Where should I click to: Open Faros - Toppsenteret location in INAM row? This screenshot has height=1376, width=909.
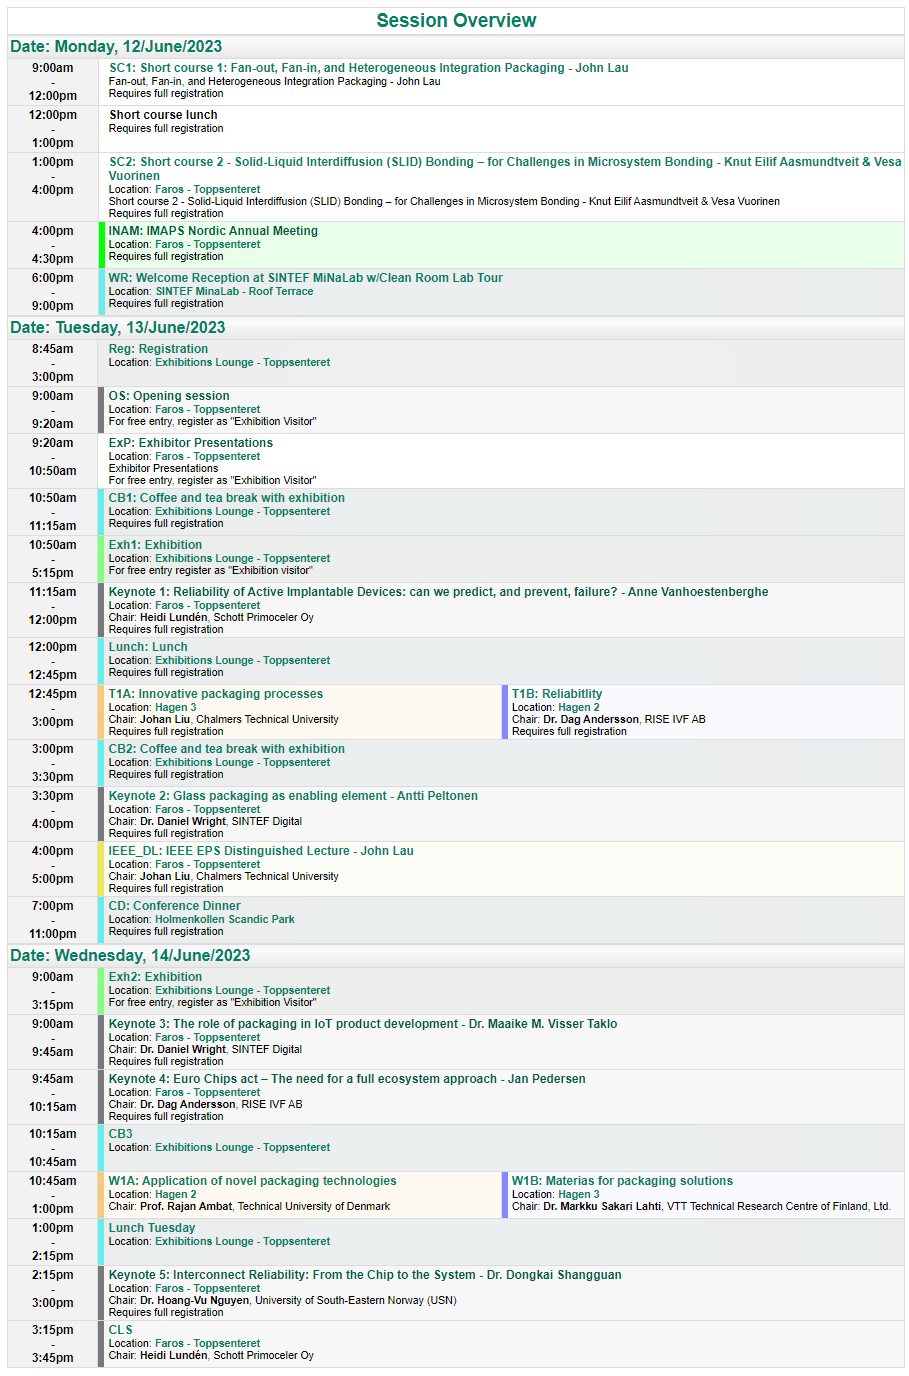pos(207,244)
